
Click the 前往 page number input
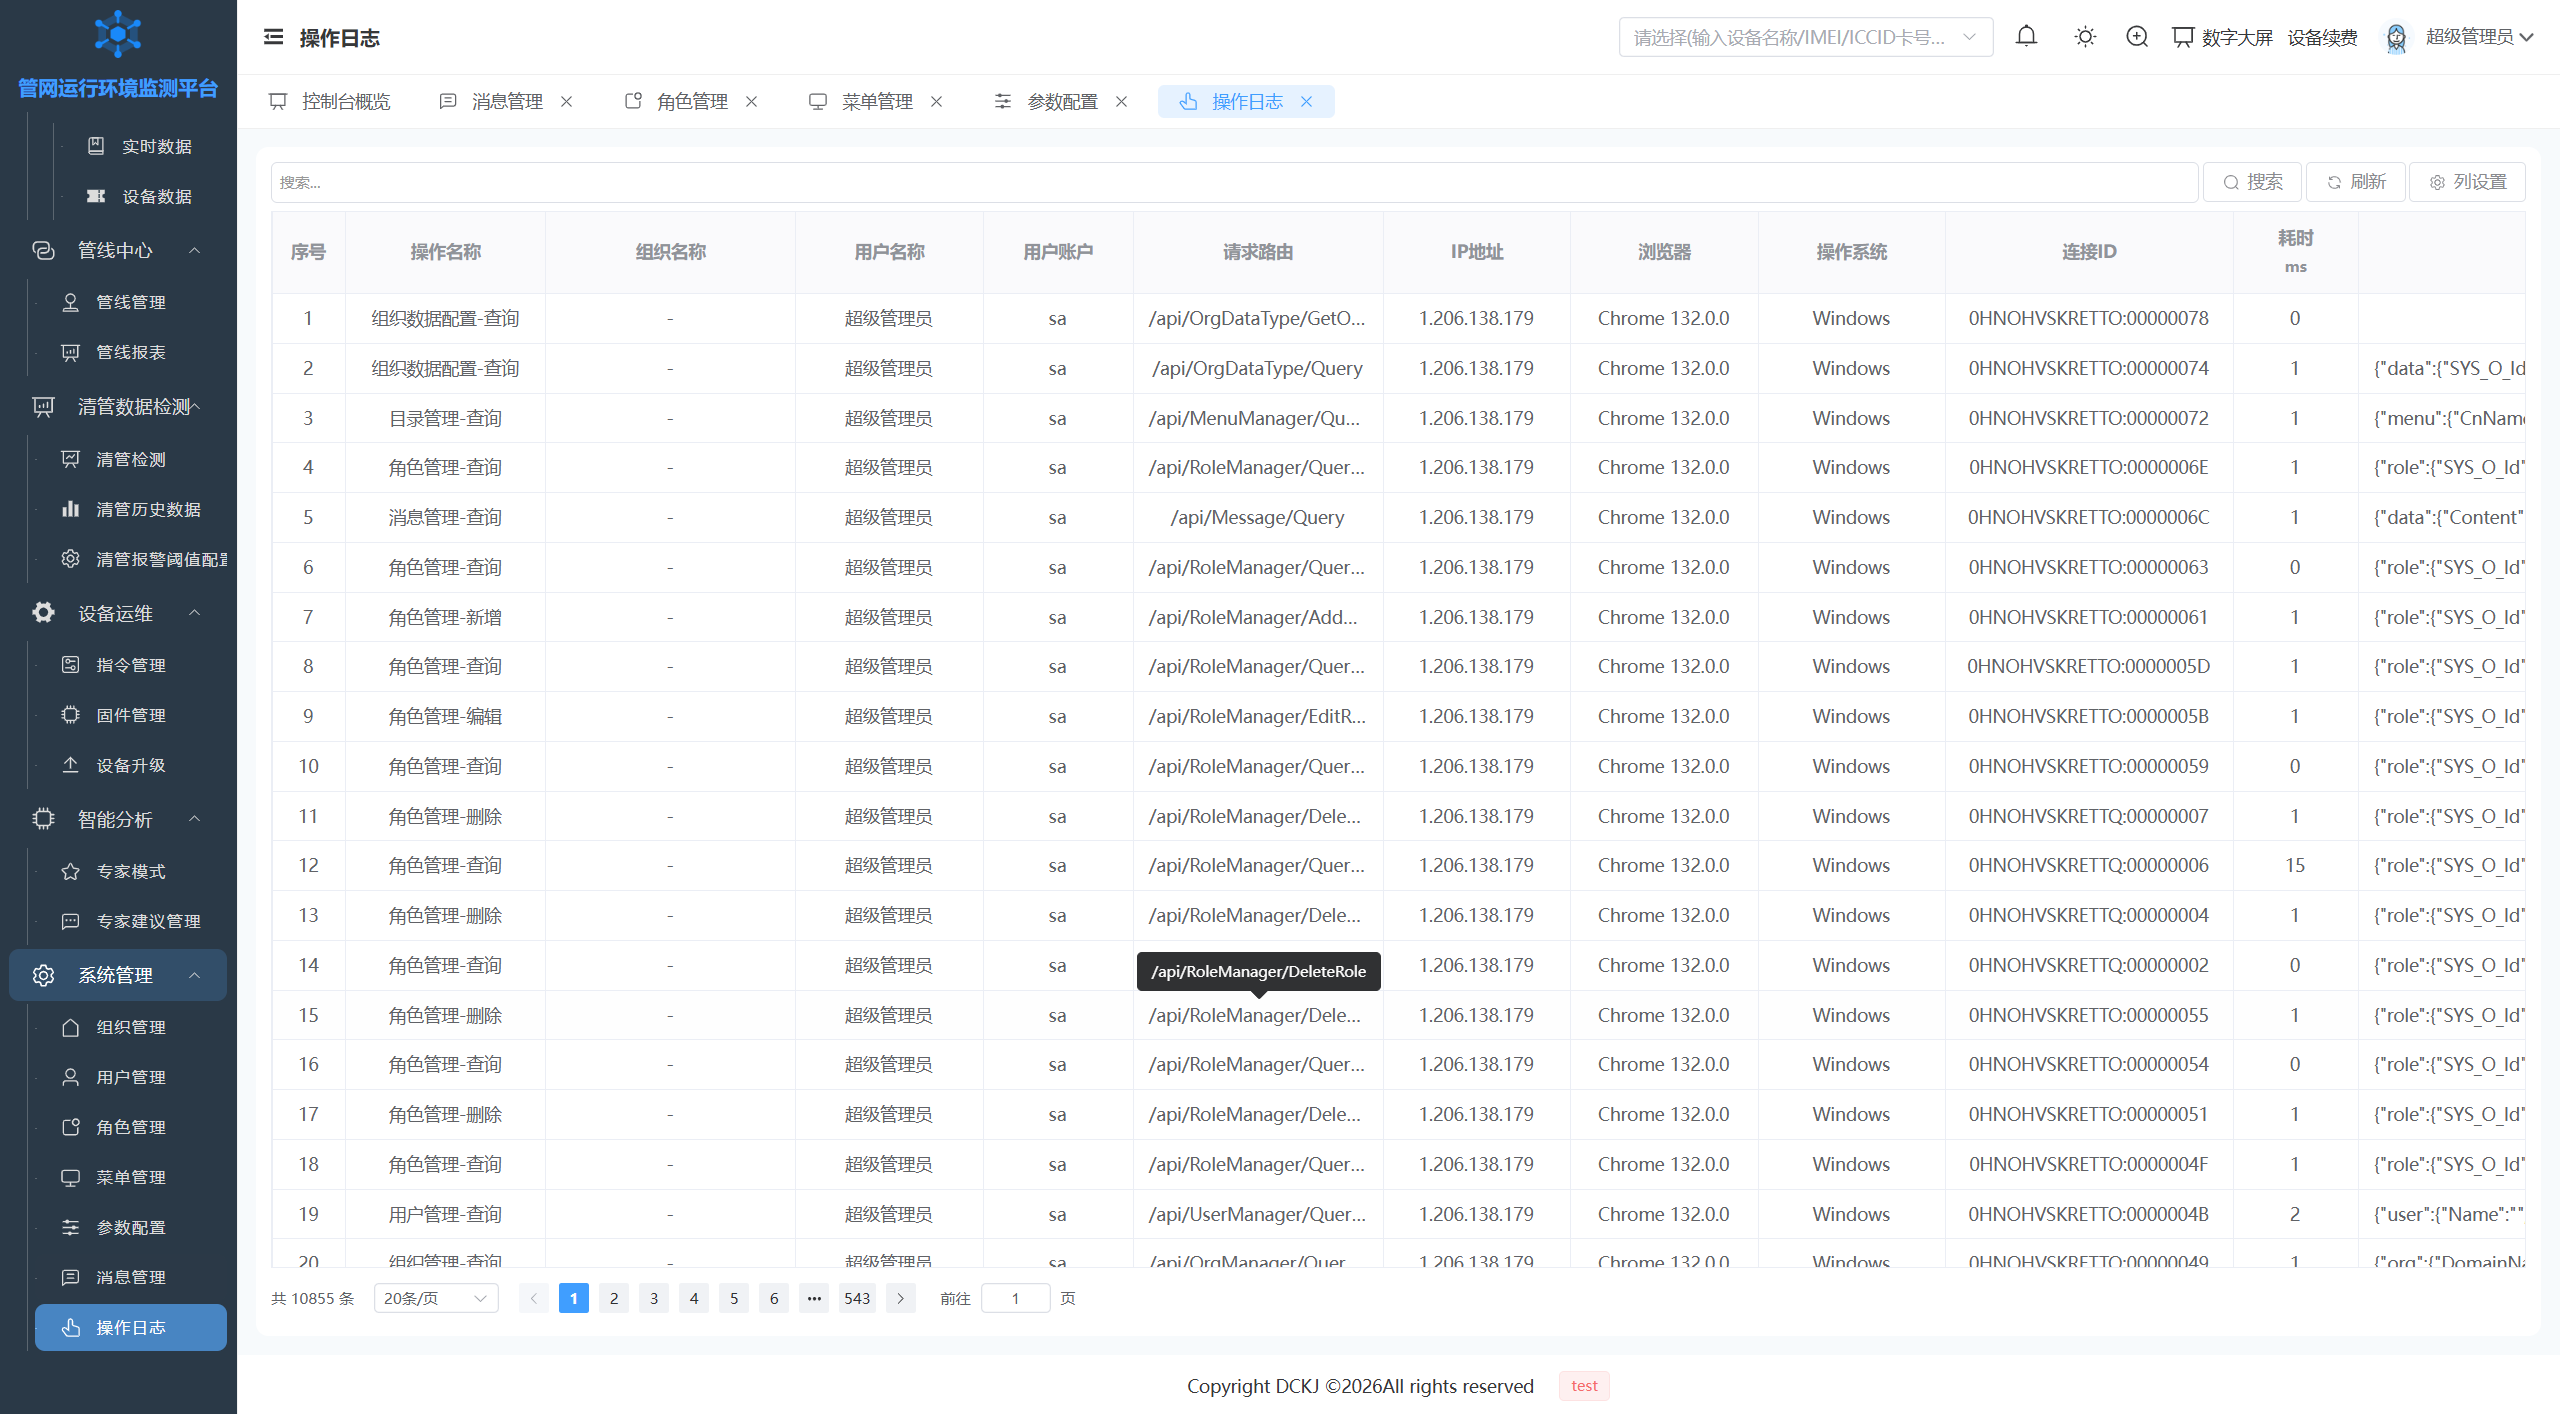click(1015, 1298)
